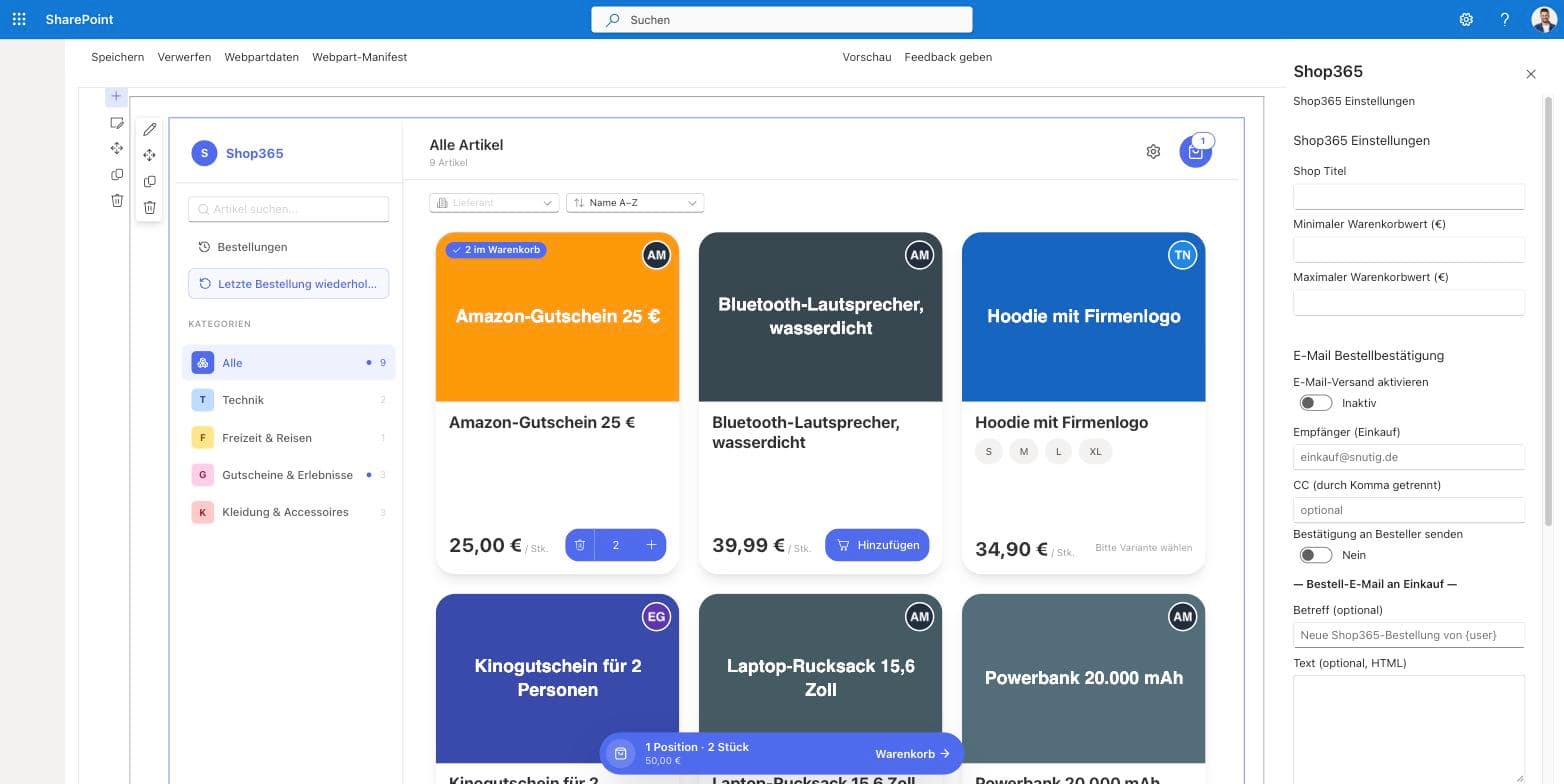Click the TN supplier badge on Hoodie card
Viewport: 1564px width, 784px height.
(x=1182, y=255)
